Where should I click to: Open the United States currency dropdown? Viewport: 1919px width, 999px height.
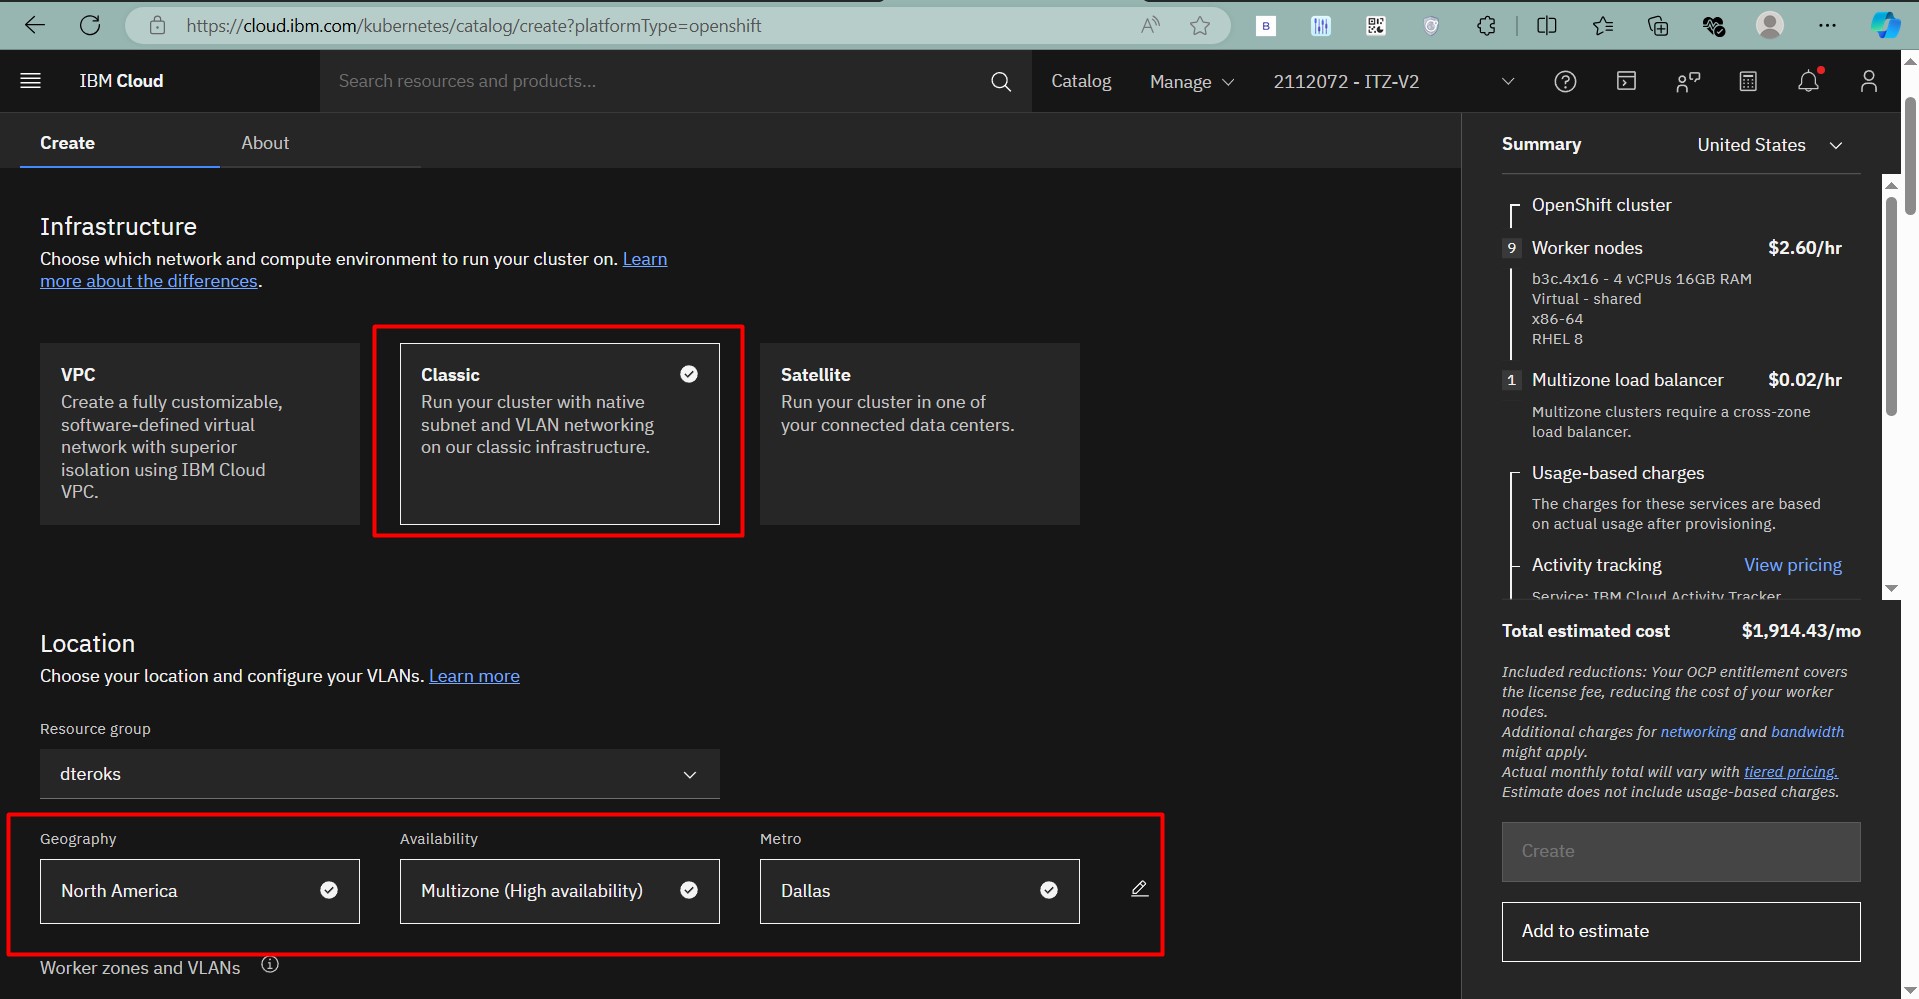pyautogui.click(x=1769, y=145)
